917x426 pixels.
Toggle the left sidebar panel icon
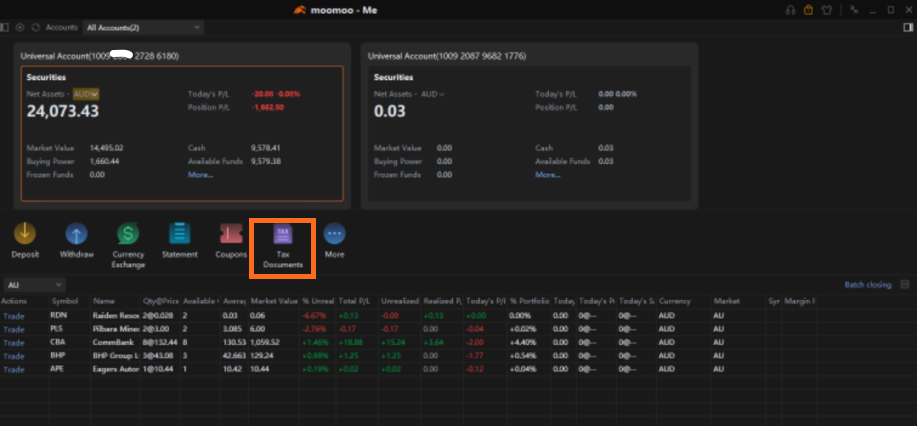point(5,27)
